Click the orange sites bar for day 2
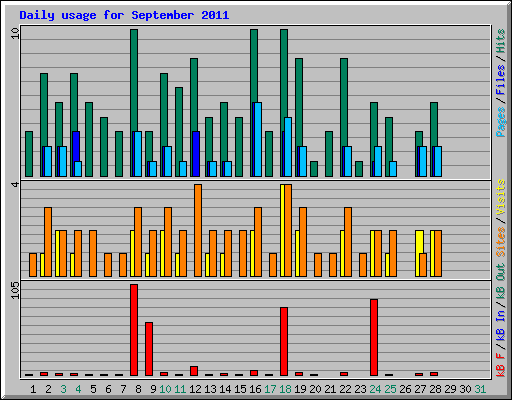 (48, 242)
